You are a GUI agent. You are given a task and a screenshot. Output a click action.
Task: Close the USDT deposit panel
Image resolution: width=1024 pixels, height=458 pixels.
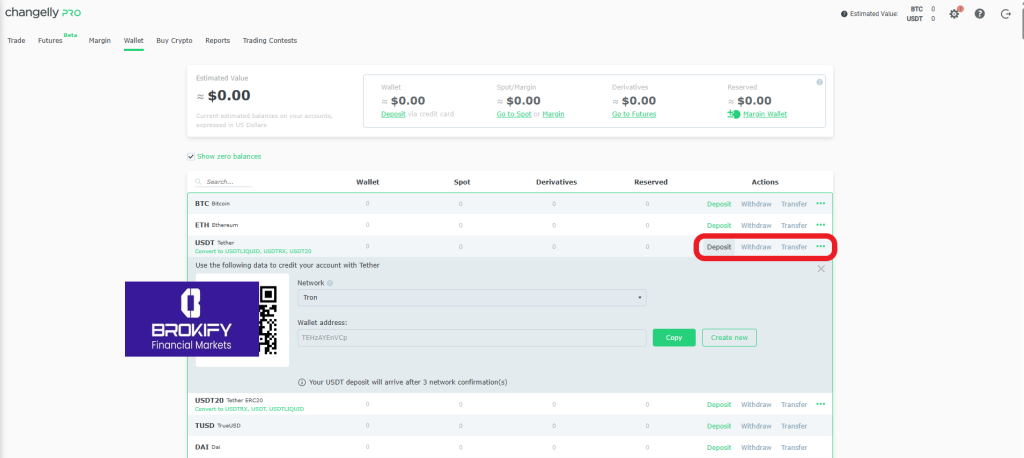tap(821, 268)
